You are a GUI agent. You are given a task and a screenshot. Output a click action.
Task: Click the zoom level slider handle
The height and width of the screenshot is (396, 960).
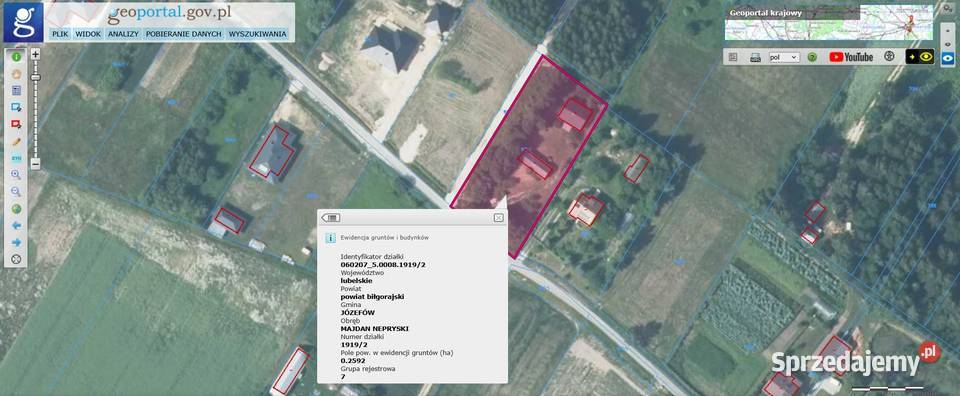pyautogui.click(x=36, y=77)
